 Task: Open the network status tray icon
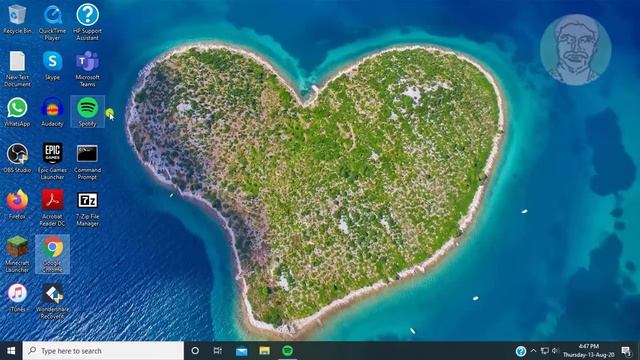(x=544, y=351)
